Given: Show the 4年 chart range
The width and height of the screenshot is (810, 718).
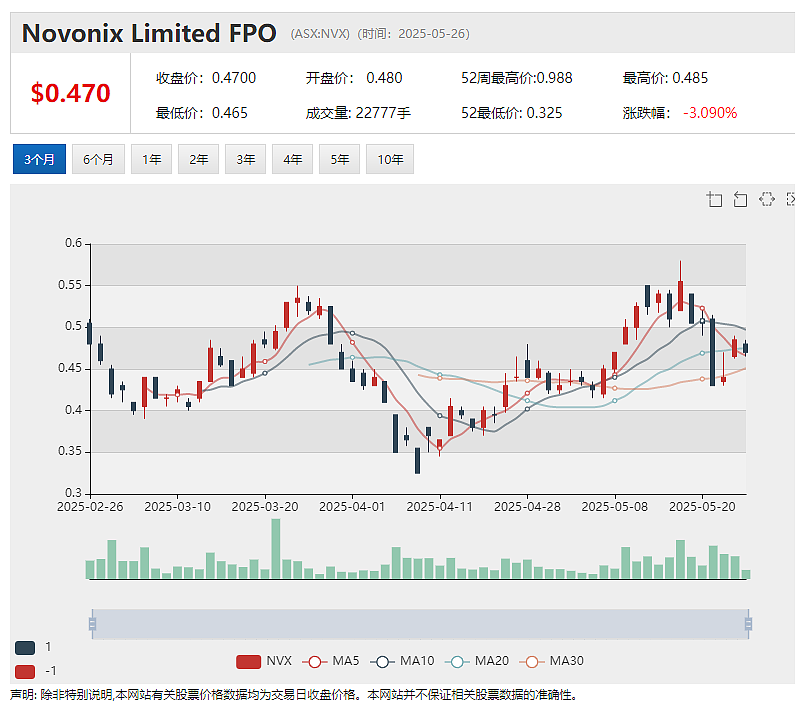Looking at the screenshot, I should (292, 159).
